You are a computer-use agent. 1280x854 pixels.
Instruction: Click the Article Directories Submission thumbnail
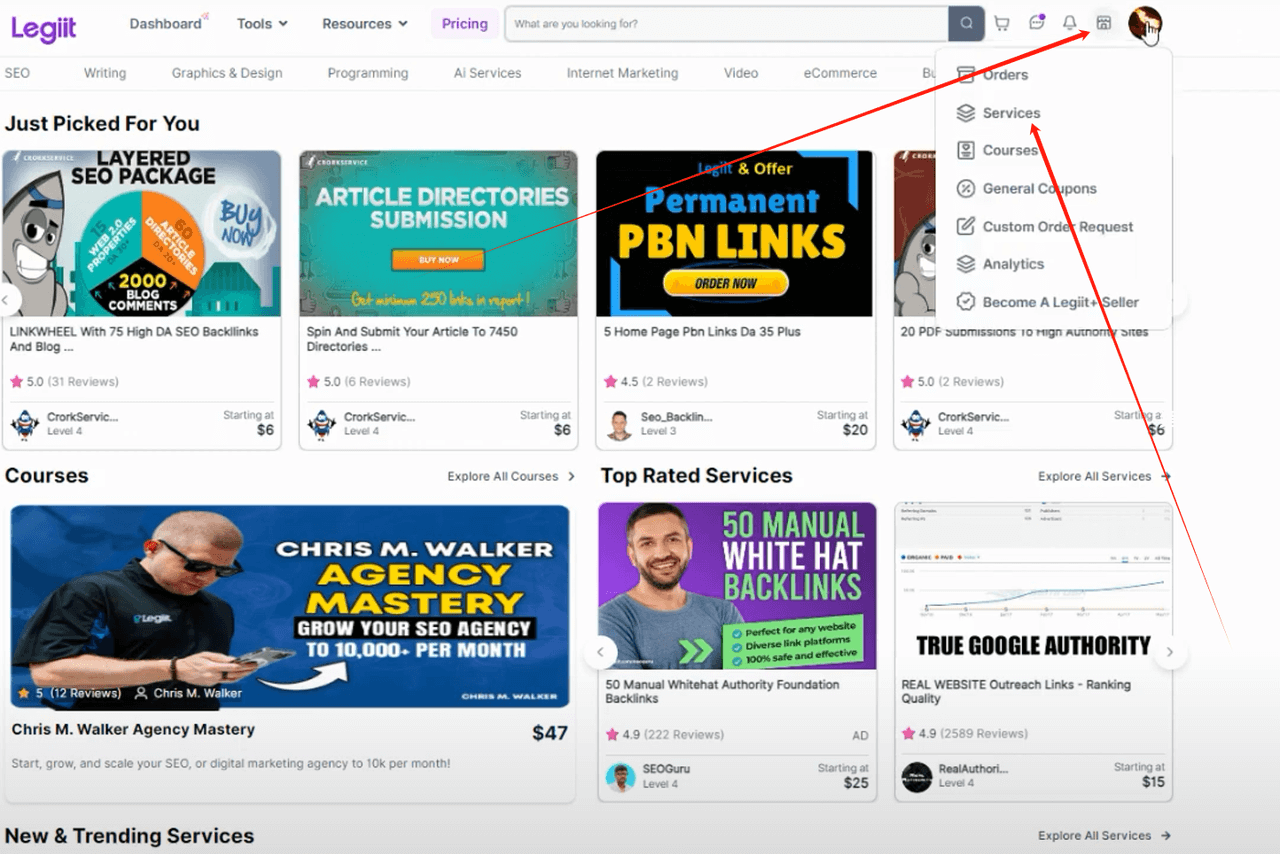438,234
